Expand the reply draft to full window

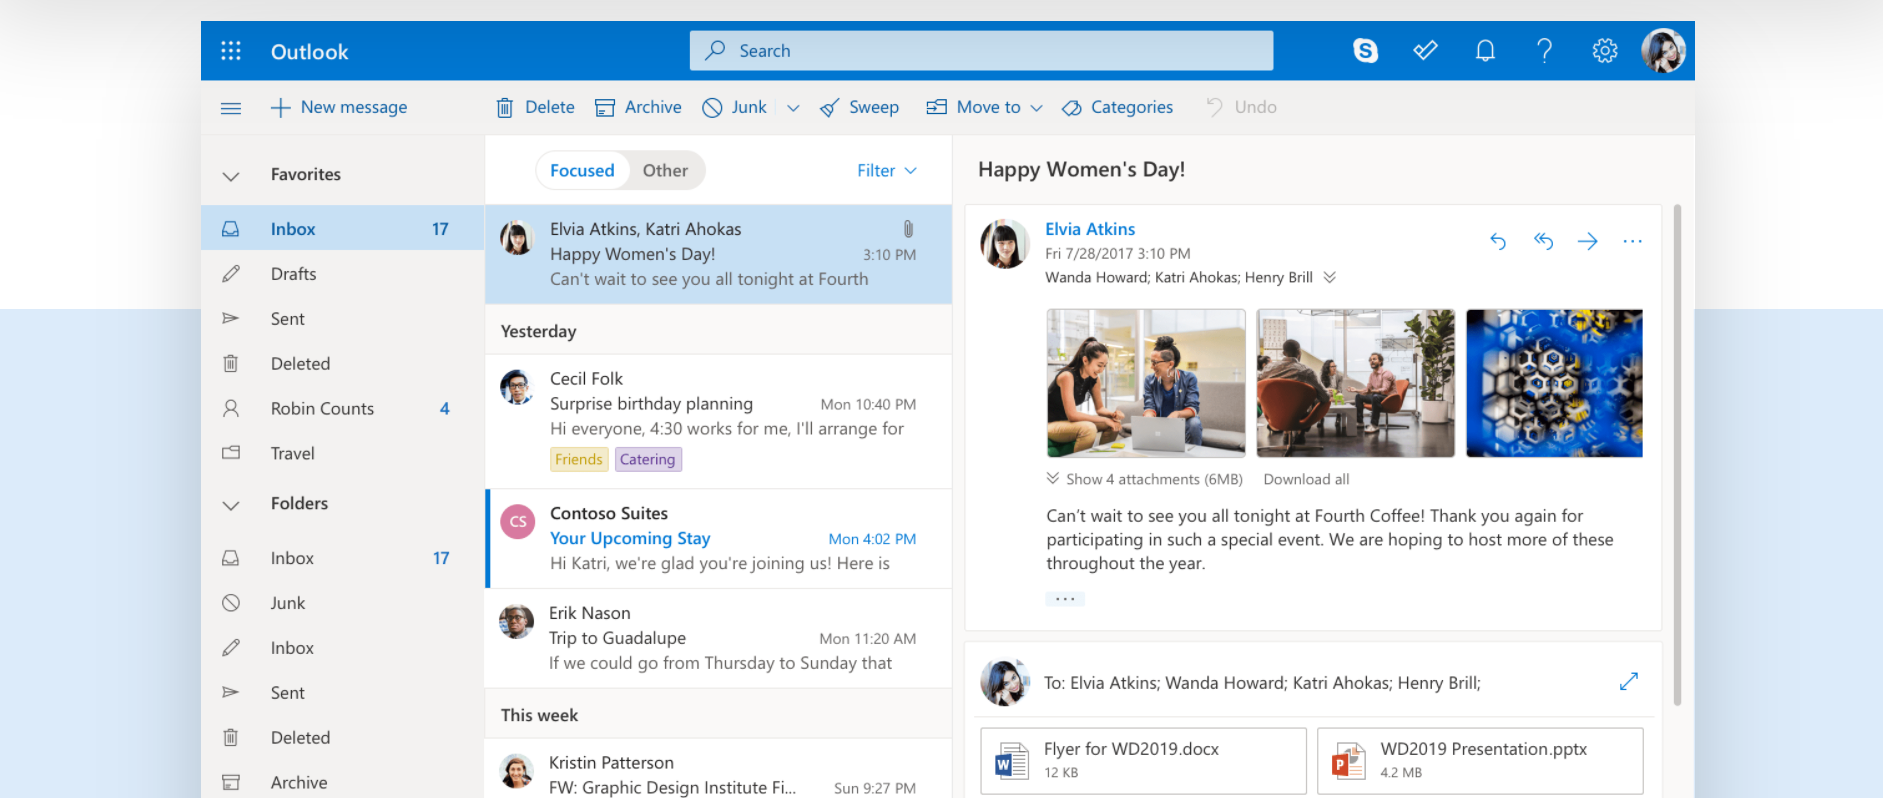(x=1629, y=681)
